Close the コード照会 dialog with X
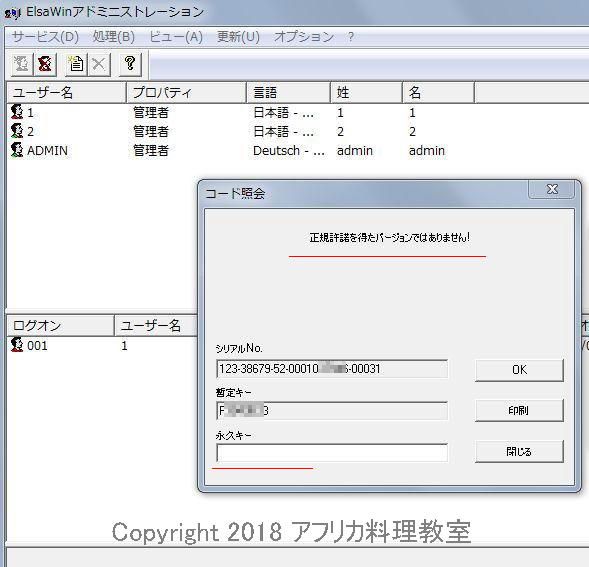Image resolution: width=589 pixels, height=567 pixels. tap(551, 189)
